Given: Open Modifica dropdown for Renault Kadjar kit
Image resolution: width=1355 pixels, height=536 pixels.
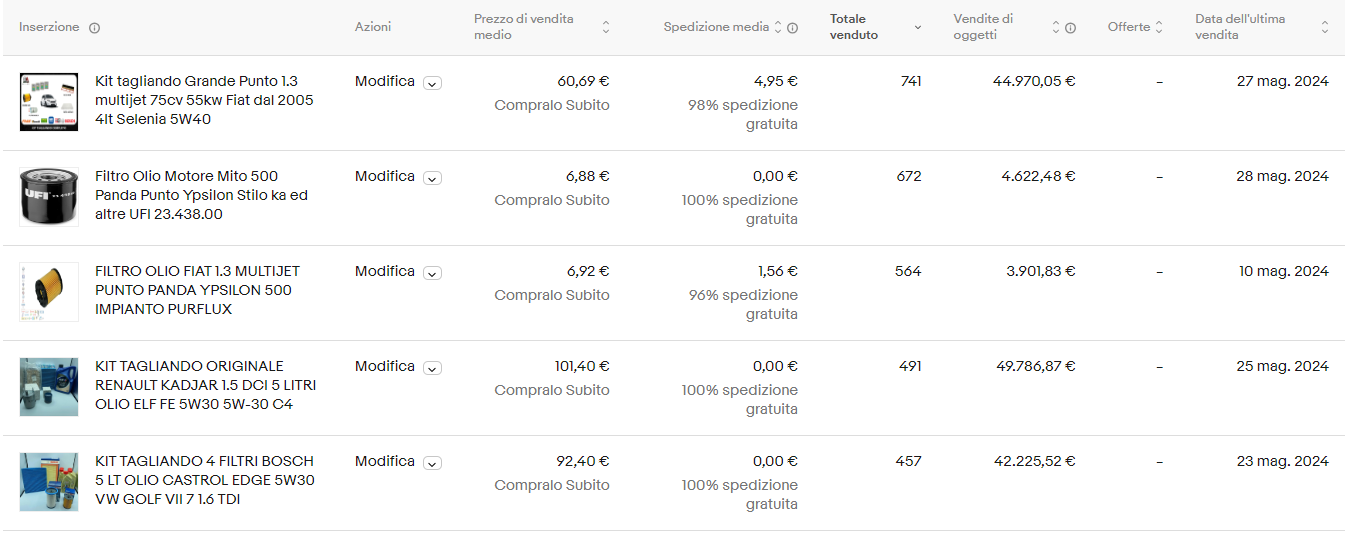Looking at the screenshot, I should [x=432, y=368].
